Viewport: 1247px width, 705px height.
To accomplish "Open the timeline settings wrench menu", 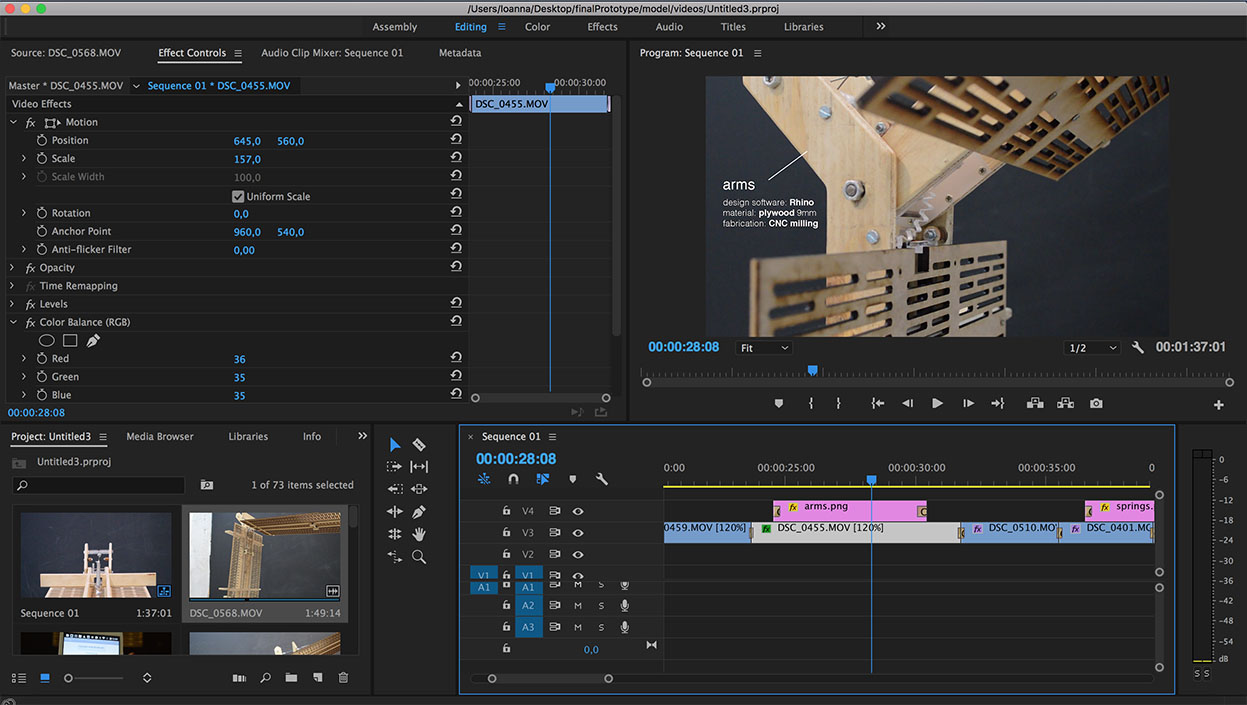I will click(x=601, y=479).
